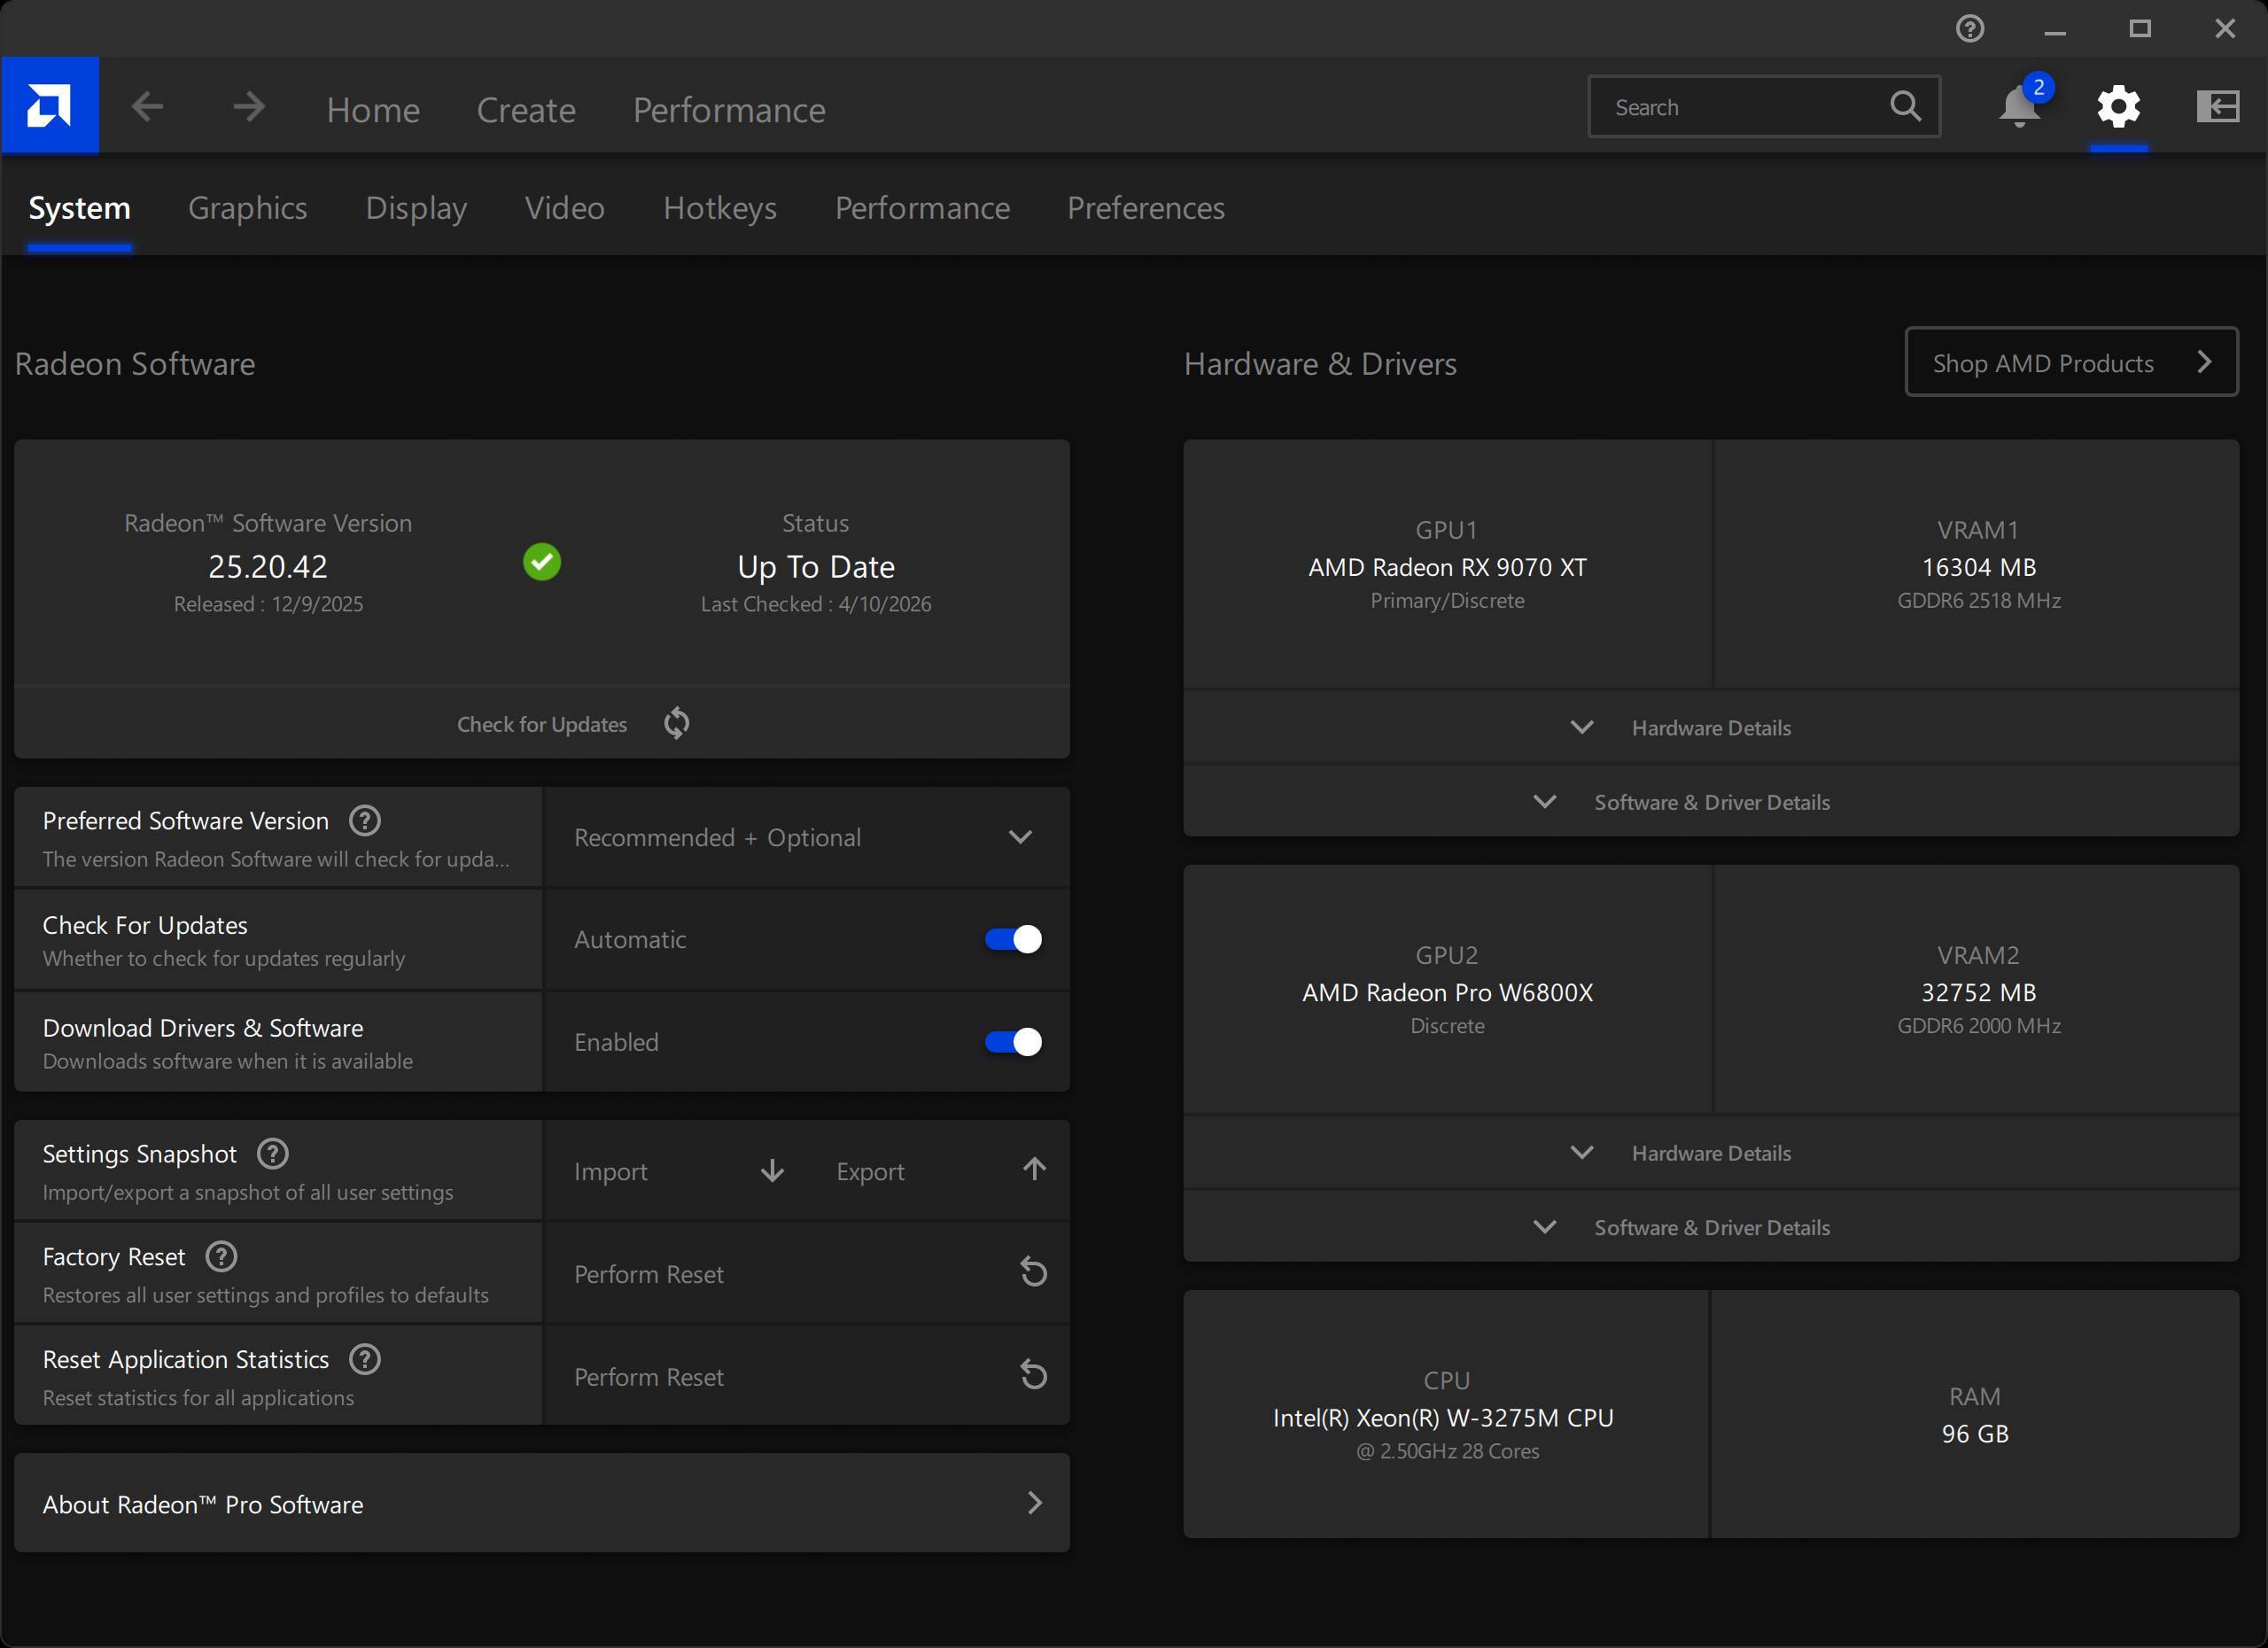Click the Preferred Software Version help icon

coord(365,821)
